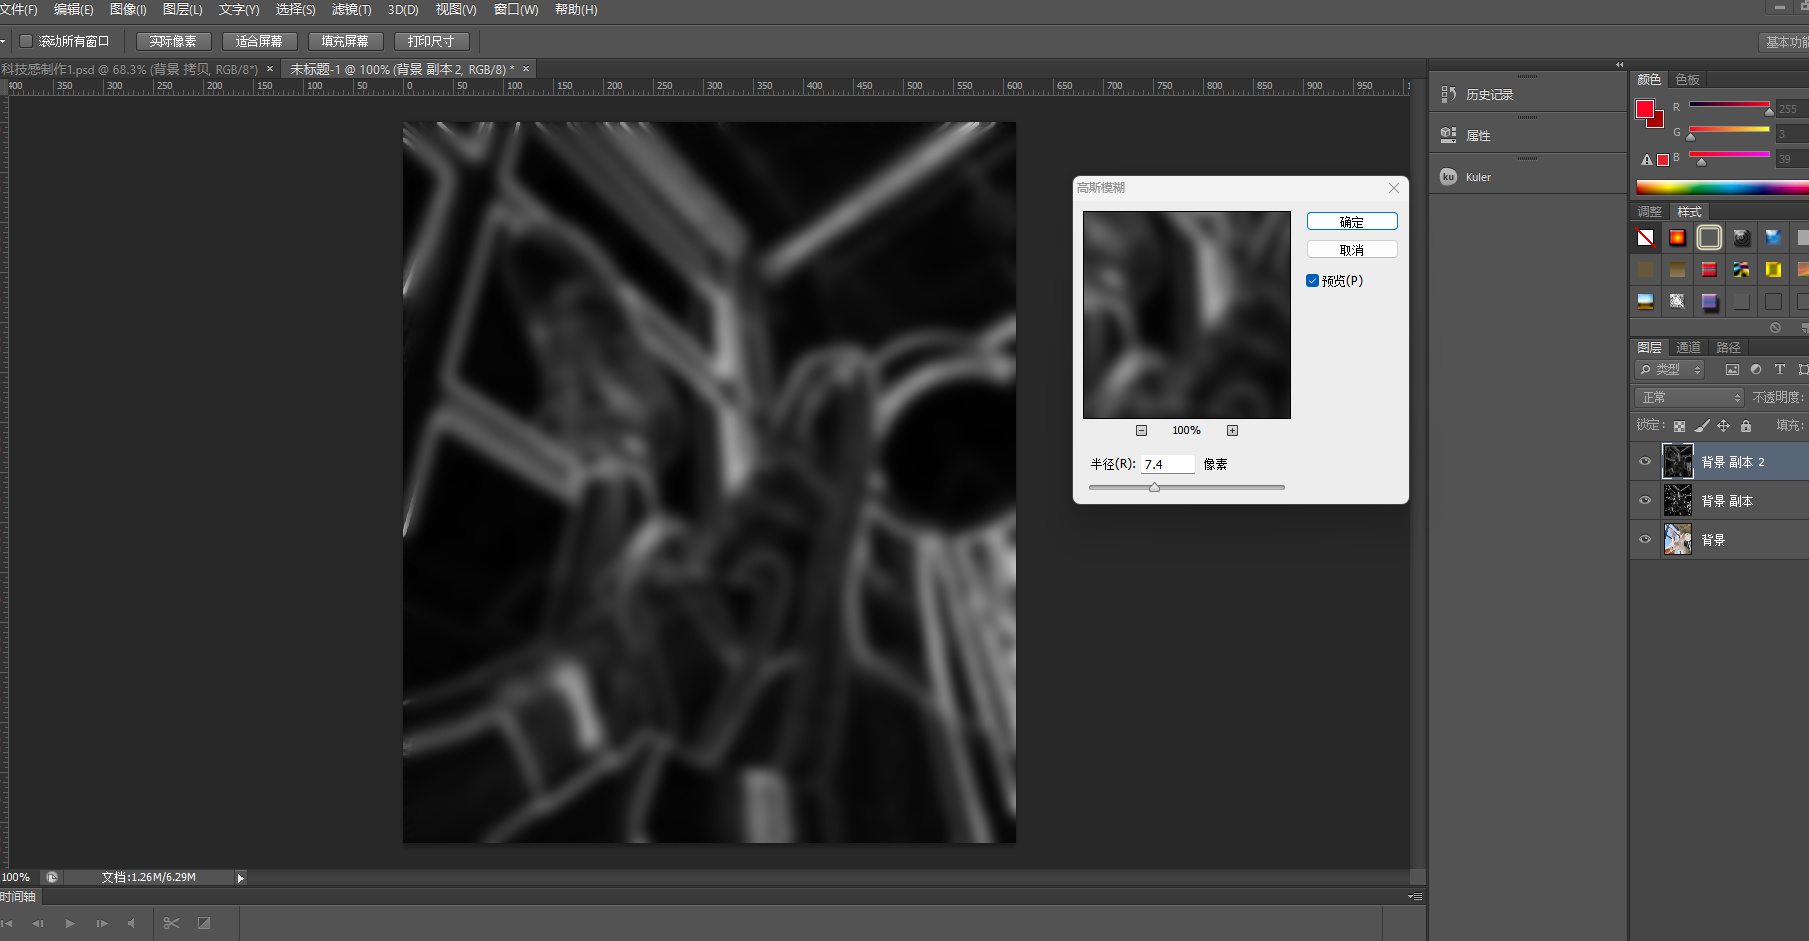Select the 背景 副本 layer thumbnail

(x=1678, y=501)
